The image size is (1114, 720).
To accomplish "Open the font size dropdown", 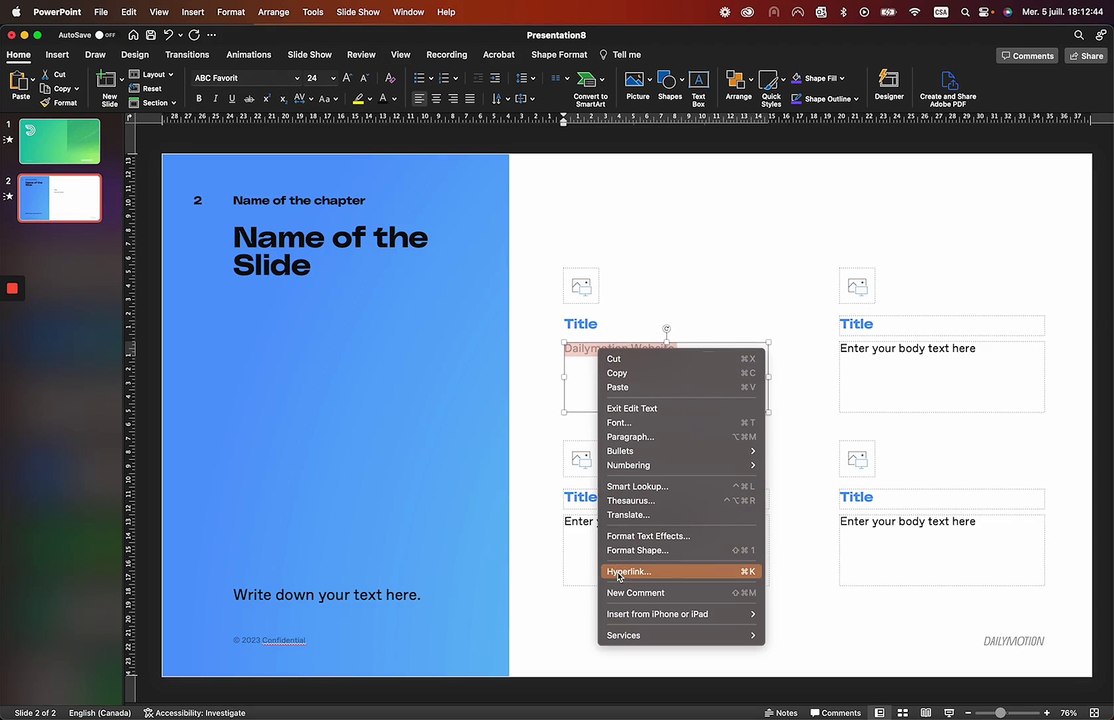I will 332,78.
